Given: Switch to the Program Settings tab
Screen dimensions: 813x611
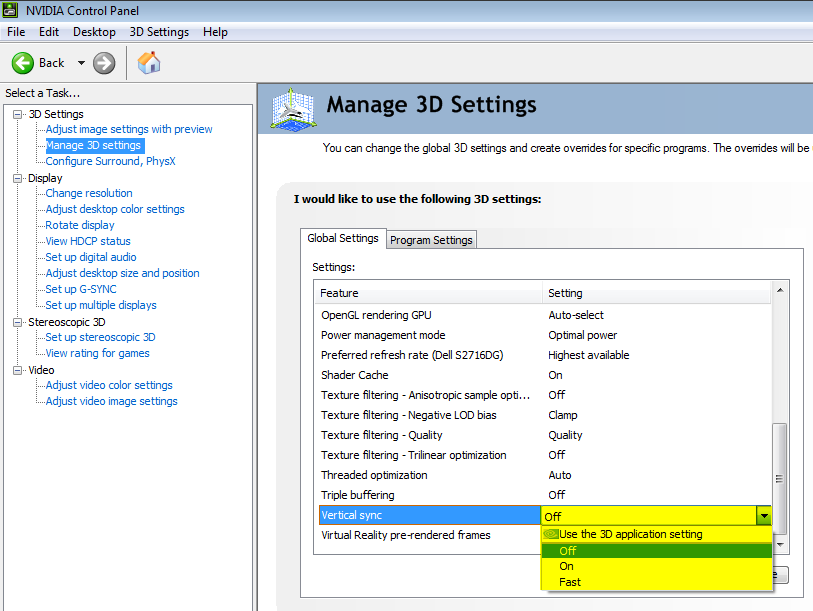Looking at the screenshot, I should [x=431, y=240].
